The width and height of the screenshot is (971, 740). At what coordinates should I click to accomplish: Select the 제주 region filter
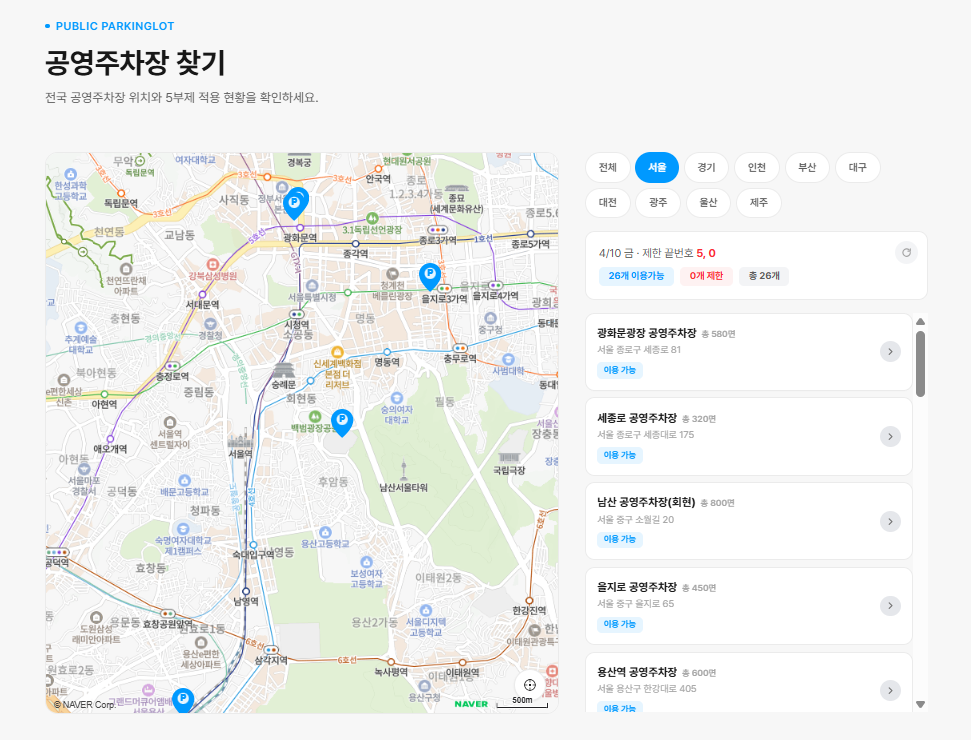coord(758,202)
